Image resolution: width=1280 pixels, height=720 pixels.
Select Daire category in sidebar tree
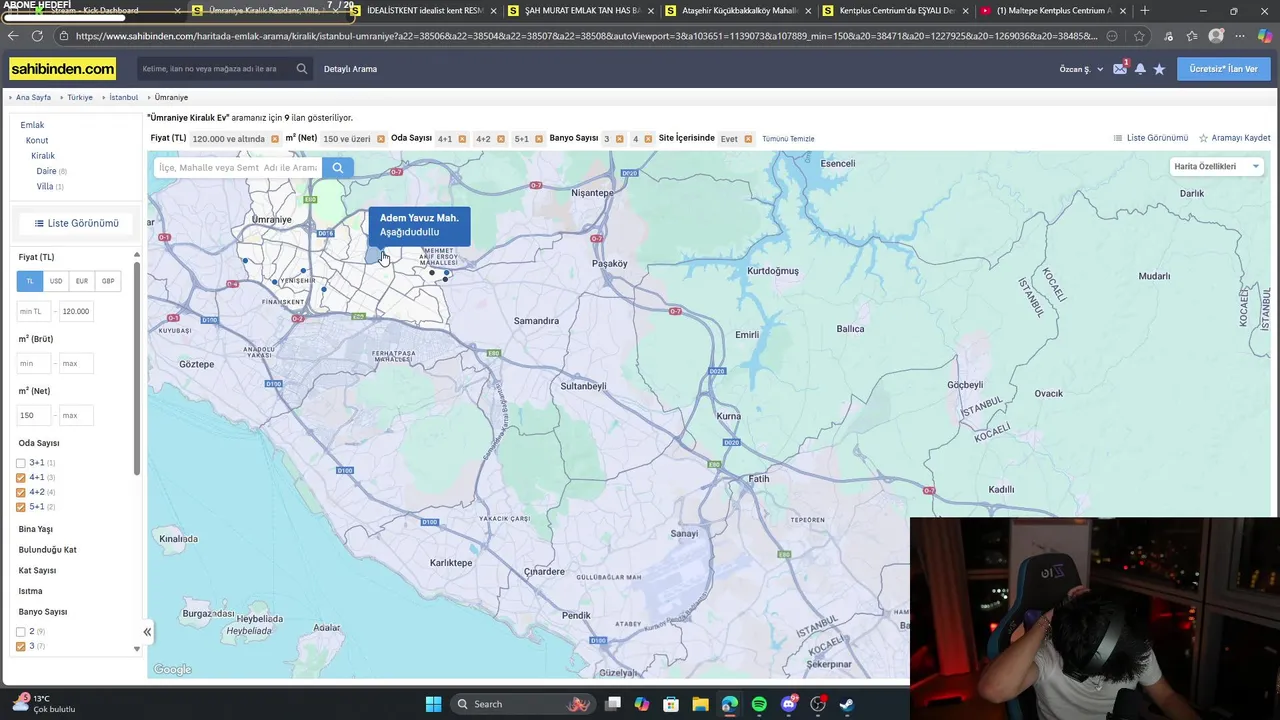click(x=46, y=171)
